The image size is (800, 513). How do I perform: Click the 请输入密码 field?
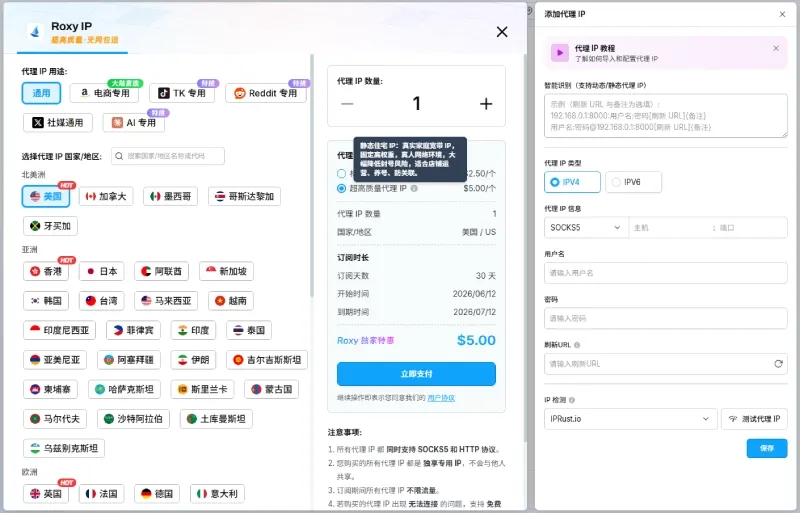[x=666, y=319]
